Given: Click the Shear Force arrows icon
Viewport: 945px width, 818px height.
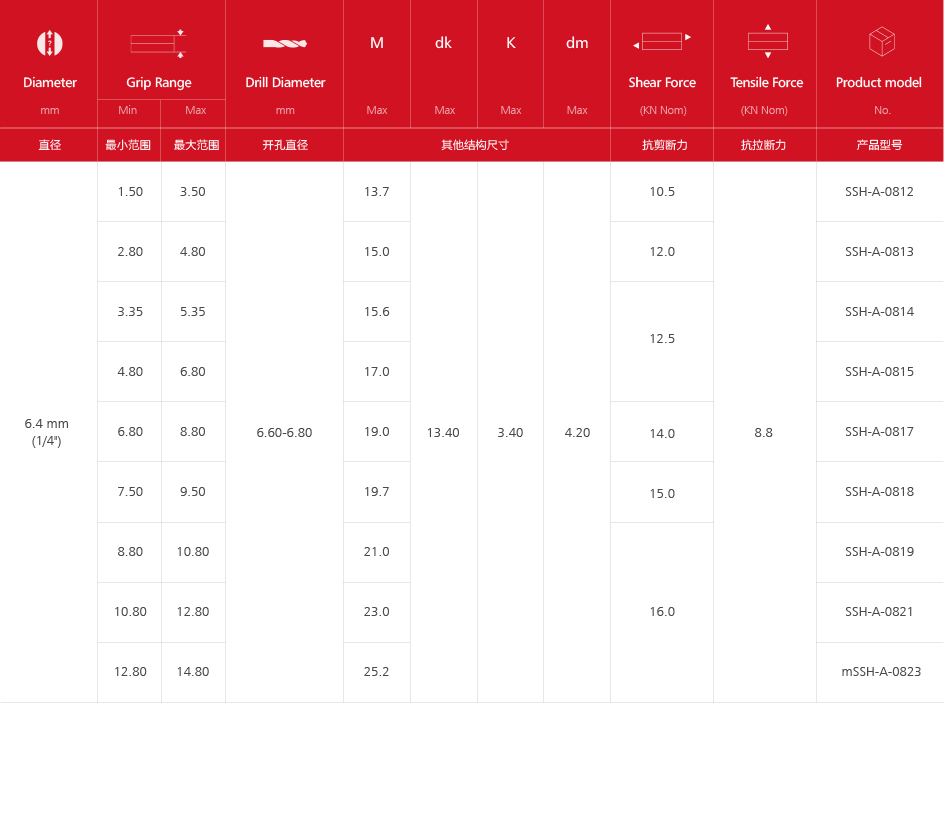Looking at the screenshot, I should 662,42.
